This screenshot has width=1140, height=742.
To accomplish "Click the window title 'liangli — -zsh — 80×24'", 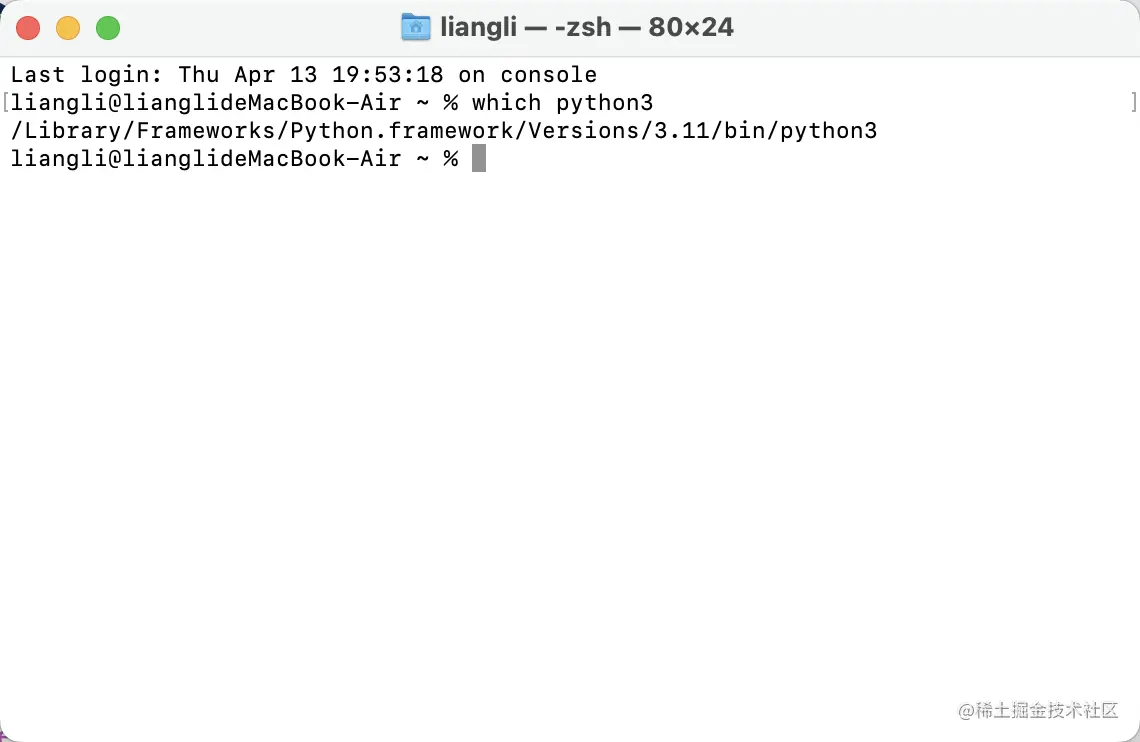I will pyautogui.click(x=587, y=27).
